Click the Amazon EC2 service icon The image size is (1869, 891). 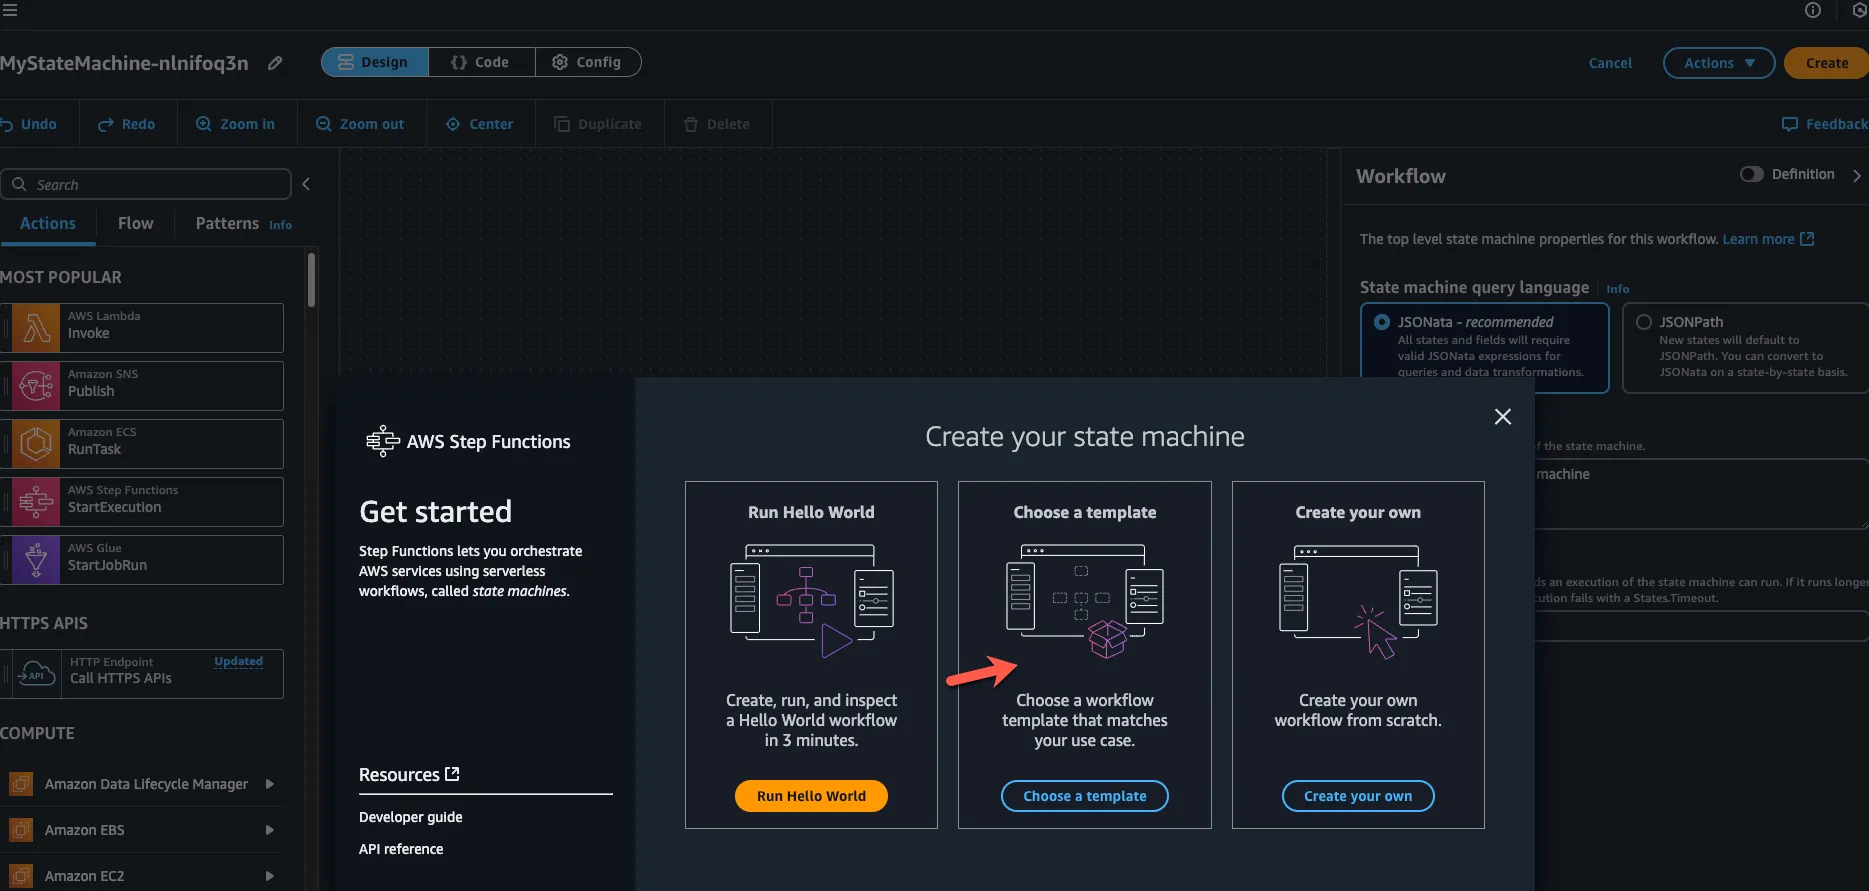click(x=21, y=876)
